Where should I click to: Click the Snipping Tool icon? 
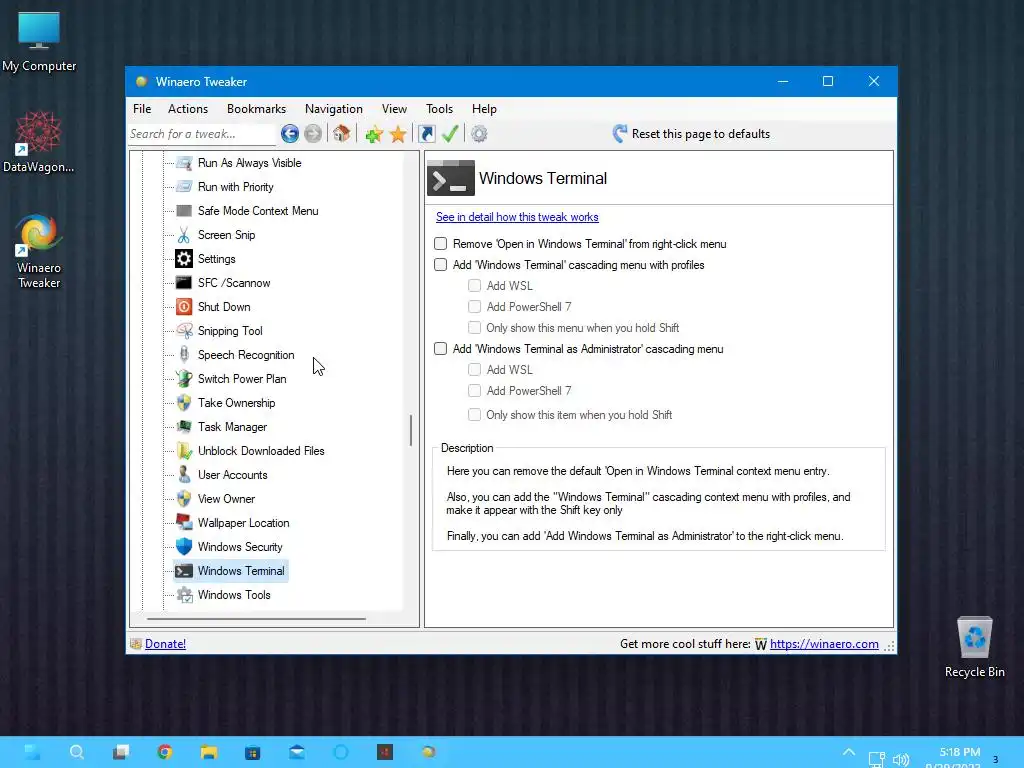[184, 331]
